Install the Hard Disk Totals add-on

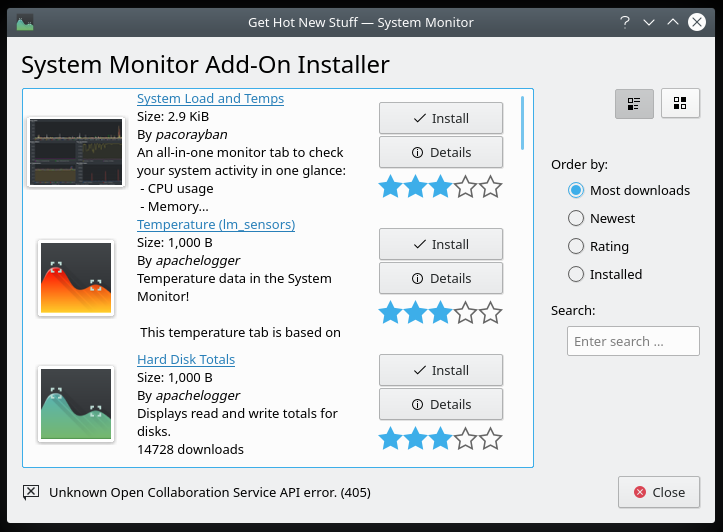(440, 370)
